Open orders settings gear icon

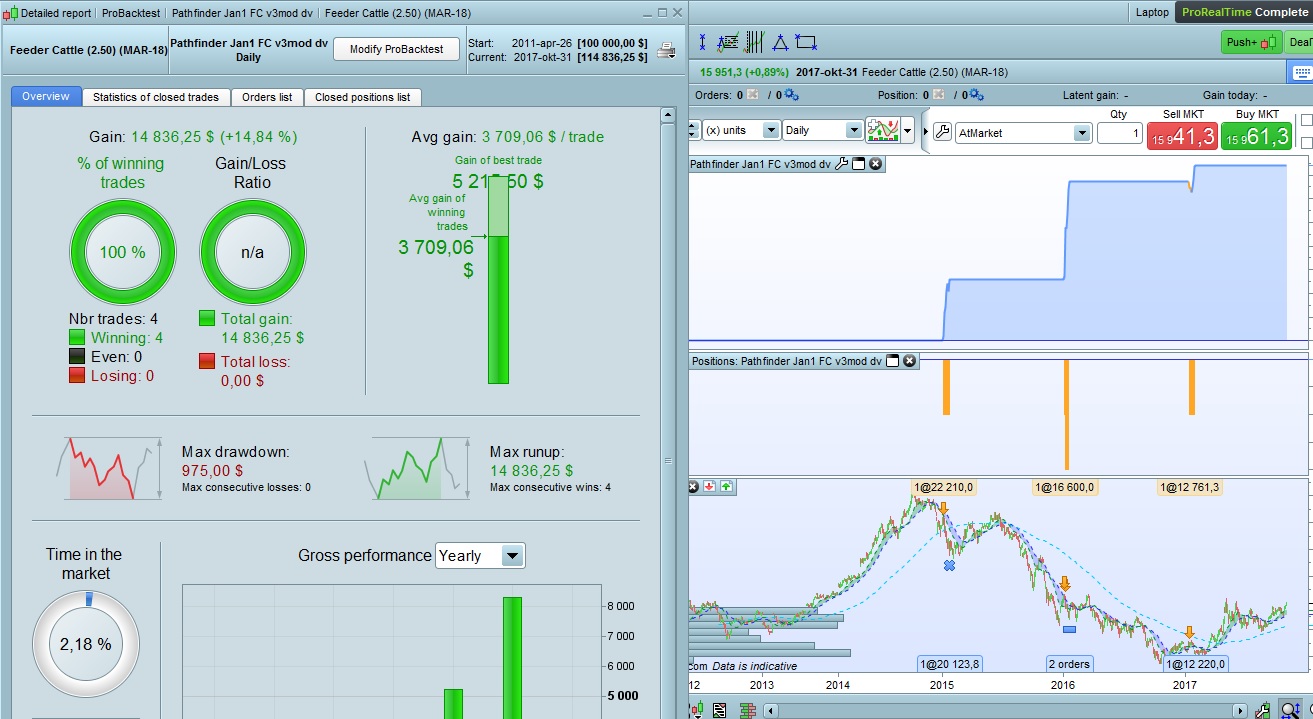tap(790, 95)
